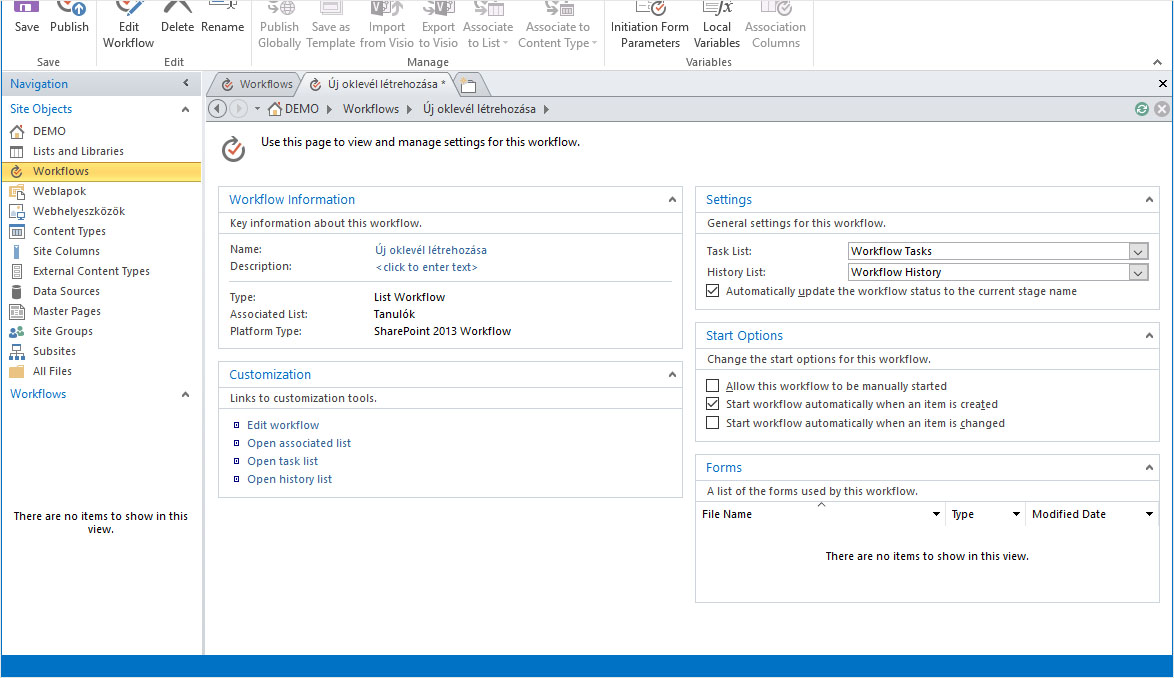Enable manual start of workflow
The height and width of the screenshot is (678, 1174).
(x=713, y=386)
